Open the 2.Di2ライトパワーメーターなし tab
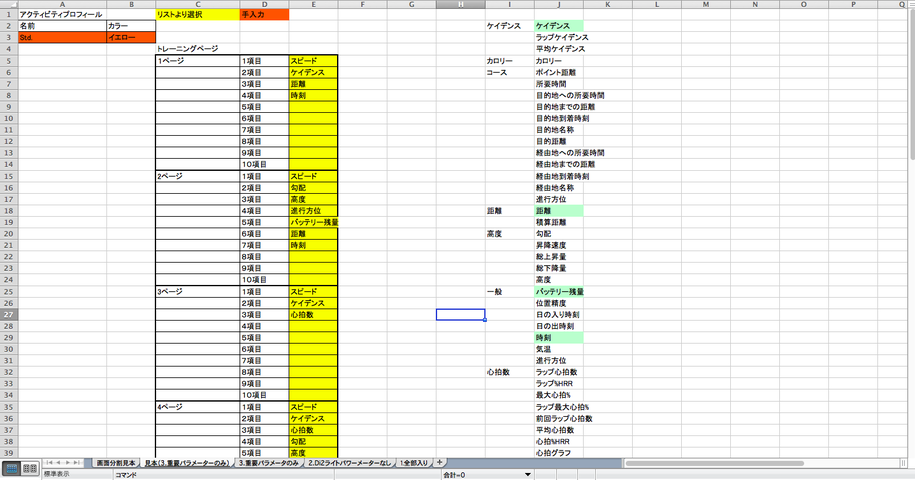Image resolution: width=915 pixels, height=480 pixels. 349,463
